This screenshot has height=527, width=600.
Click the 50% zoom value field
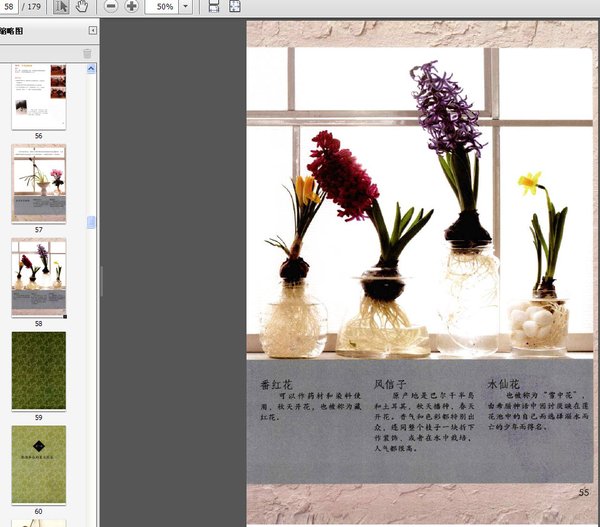coord(162,7)
